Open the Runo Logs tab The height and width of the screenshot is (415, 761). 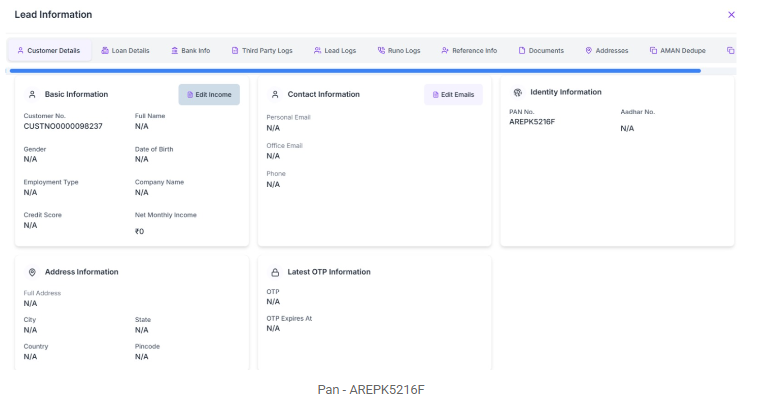(399, 50)
